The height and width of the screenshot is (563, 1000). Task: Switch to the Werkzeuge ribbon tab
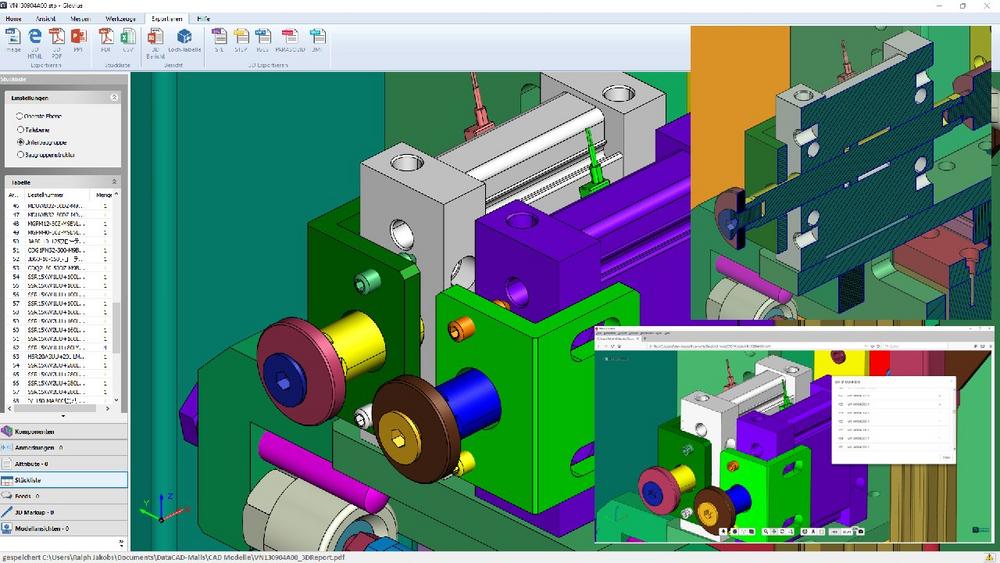(120, 19)
